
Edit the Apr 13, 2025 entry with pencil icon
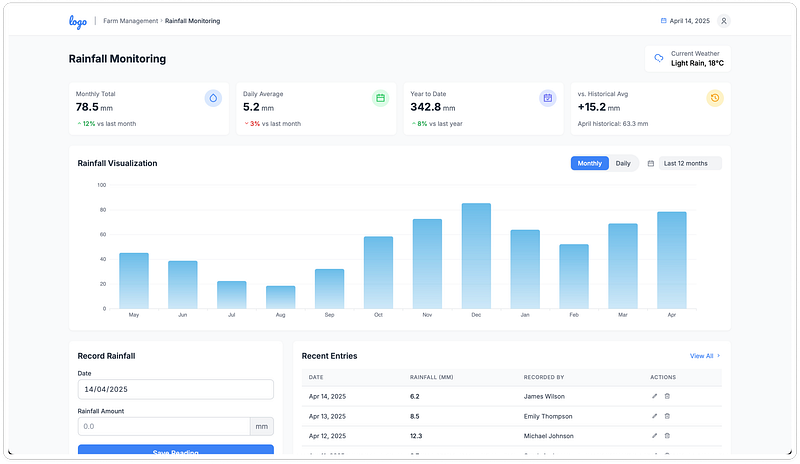click(x=654, y=416)
